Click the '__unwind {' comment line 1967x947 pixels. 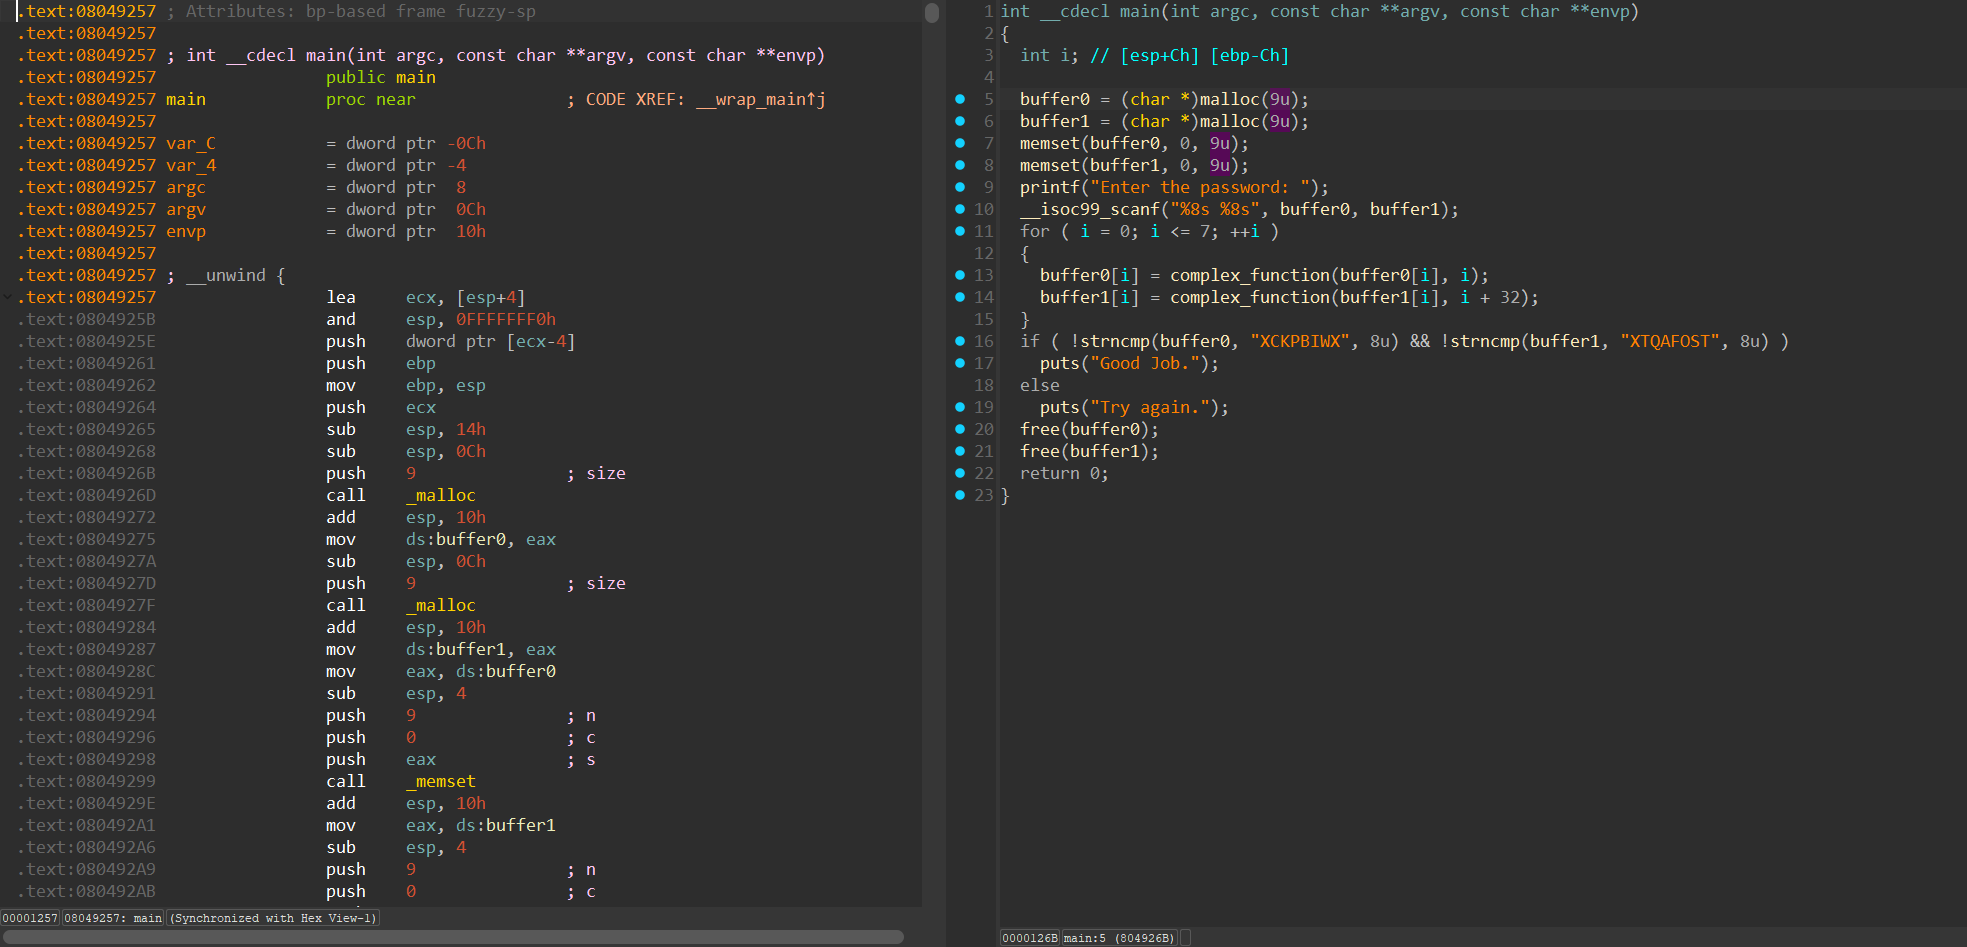(x=226, y=275)
